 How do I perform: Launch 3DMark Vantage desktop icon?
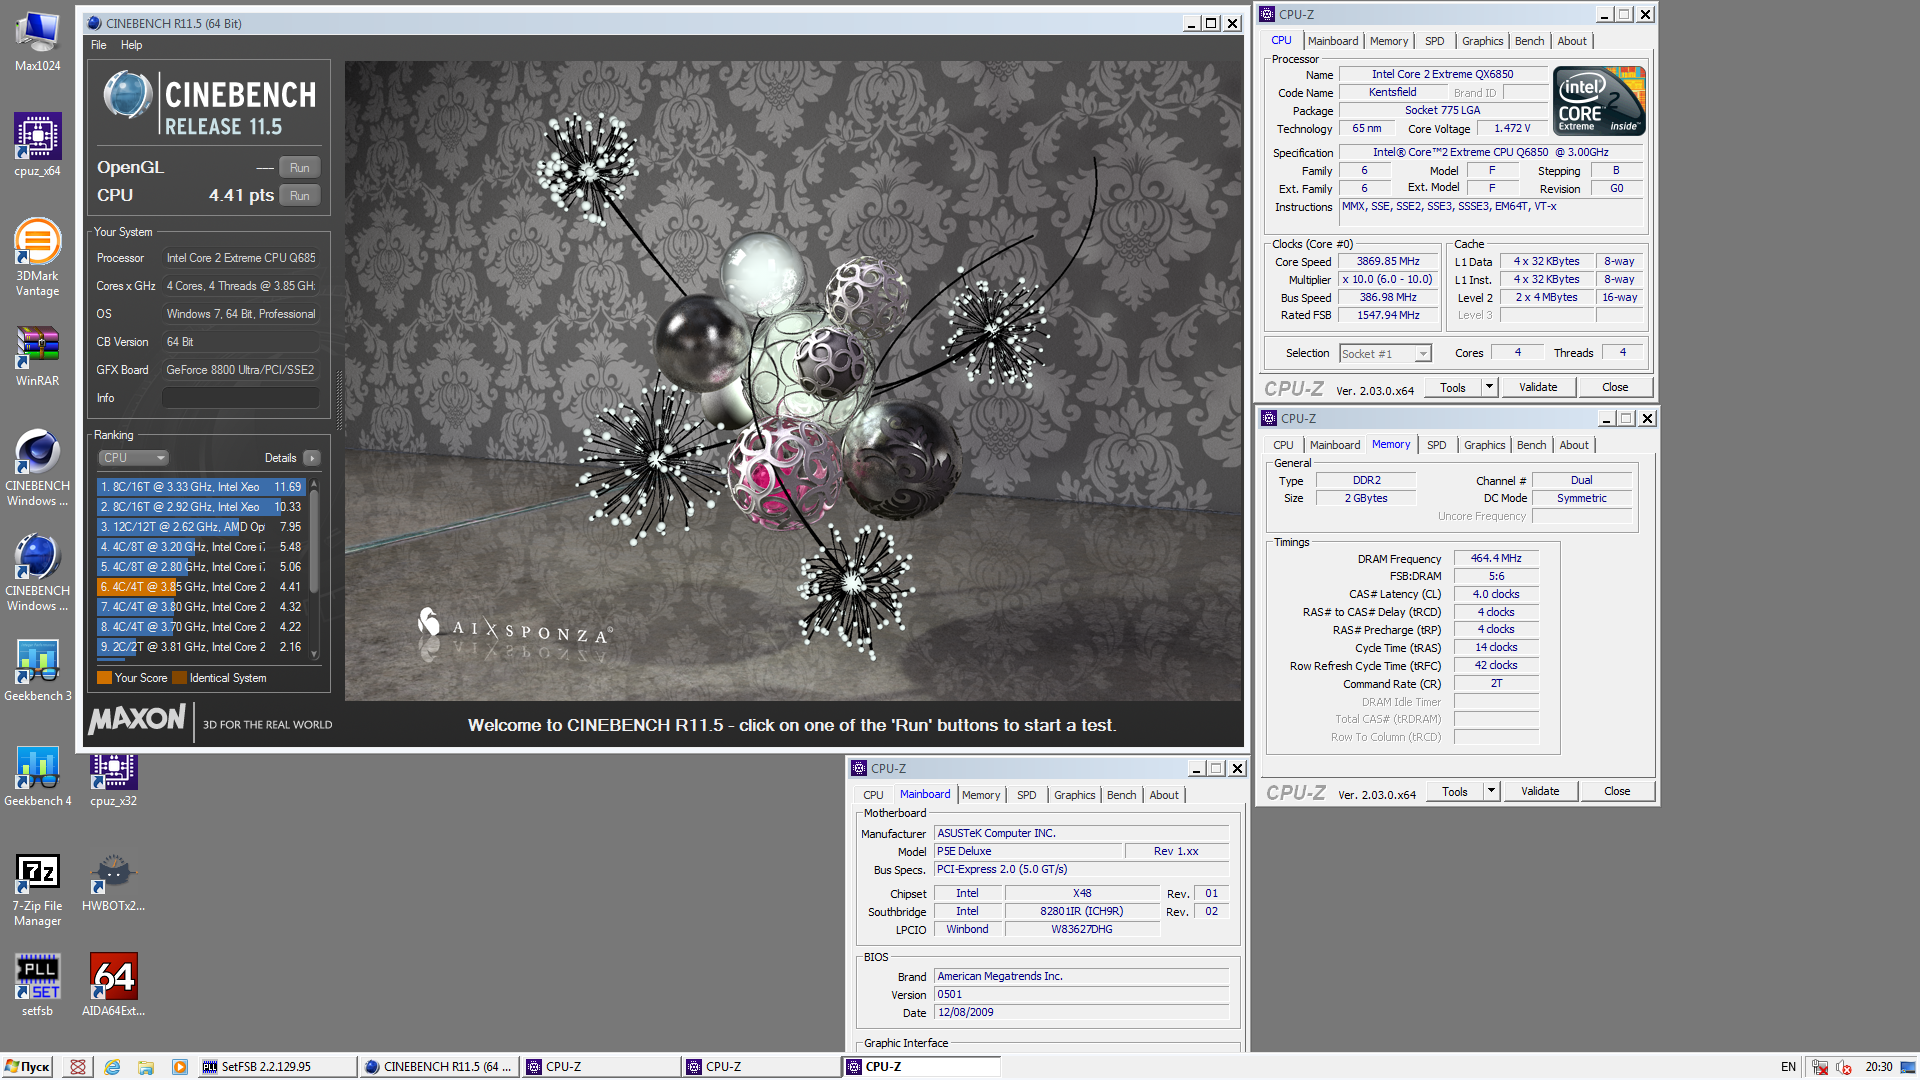pos(37,257)
